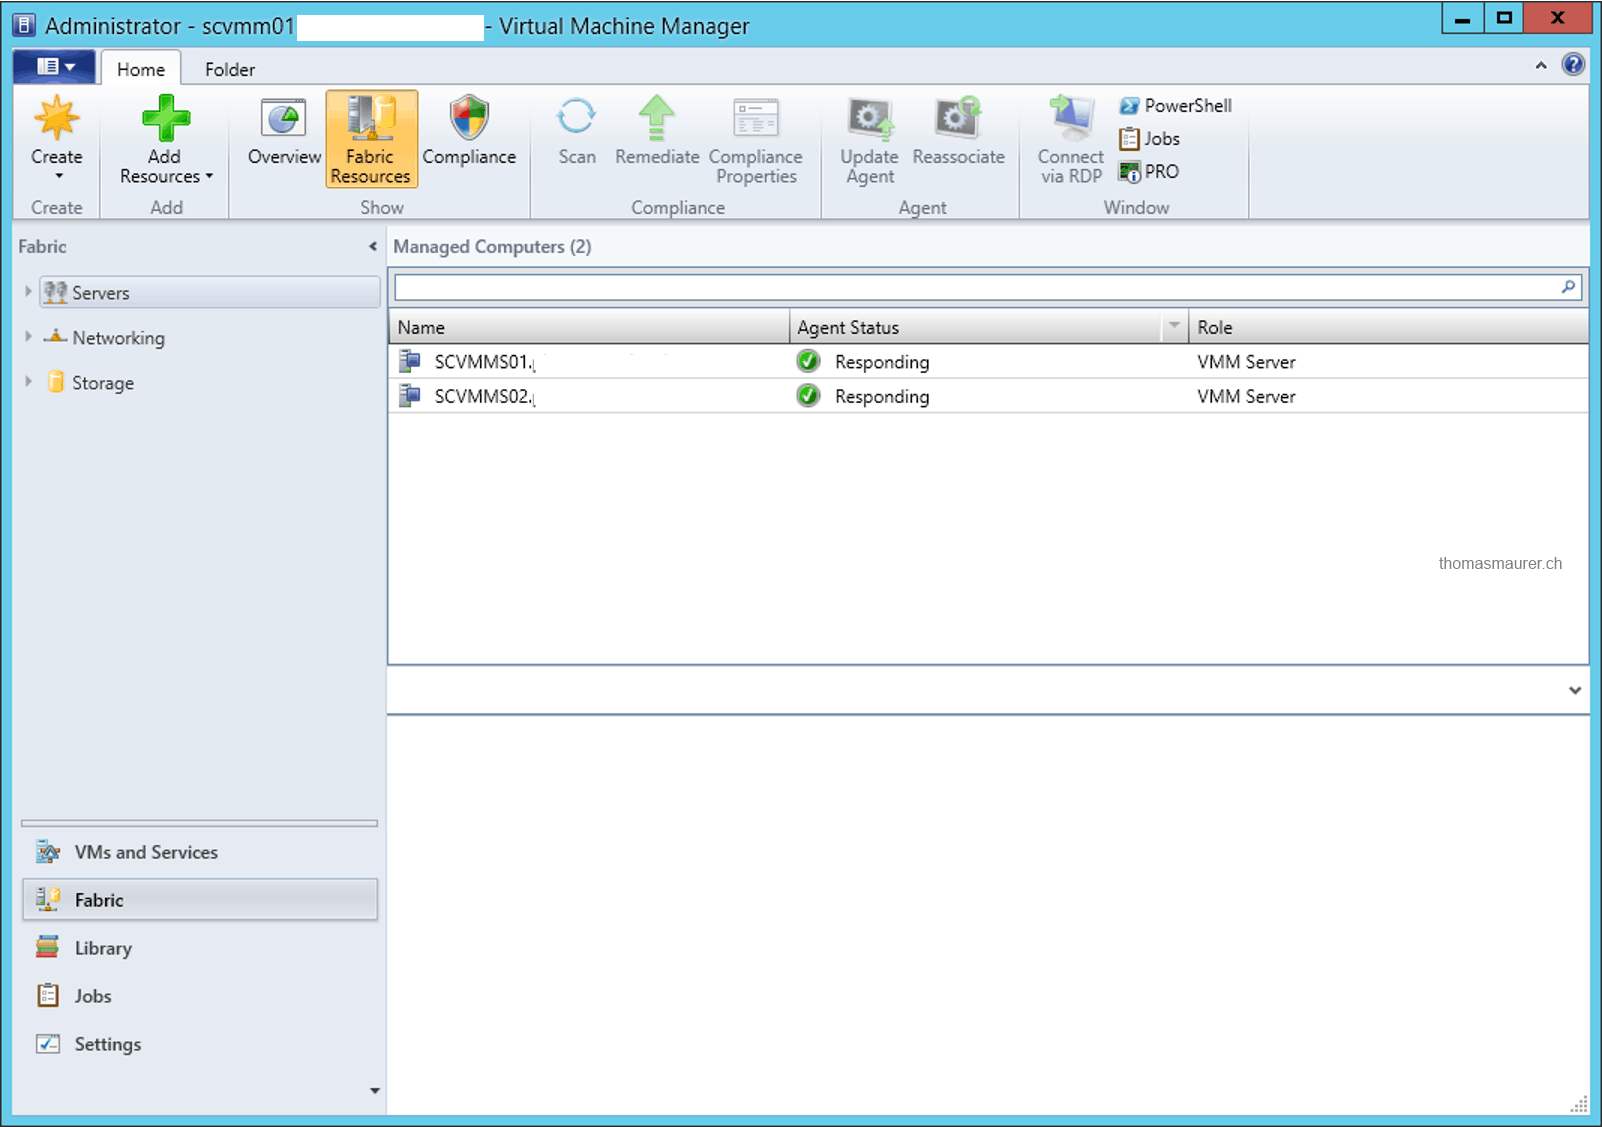
Task: Open the Agent Status column filter dropdown
Action: pos(1174,326)
